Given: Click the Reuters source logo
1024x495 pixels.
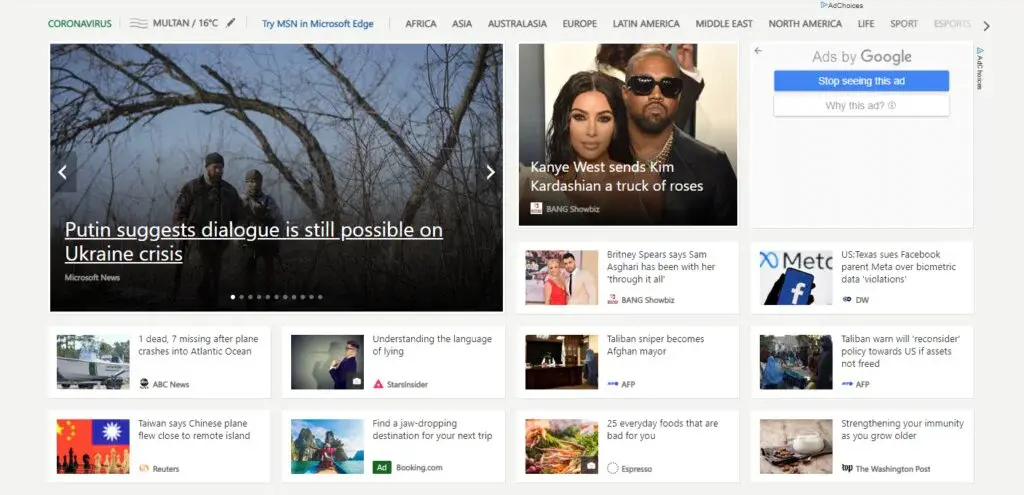Looking at the screenshot, I should [x=144, y=468].
